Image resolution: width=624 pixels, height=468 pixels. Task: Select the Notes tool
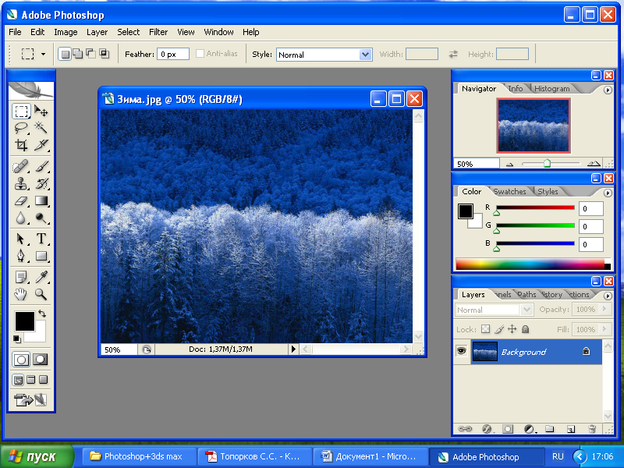tap(21, 277)
